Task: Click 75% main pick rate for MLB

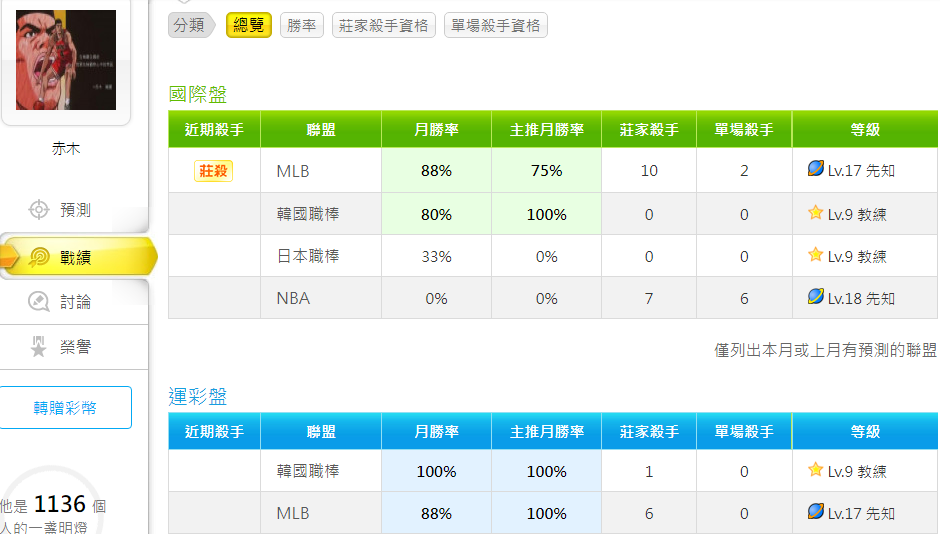Action: click(547, 171)
